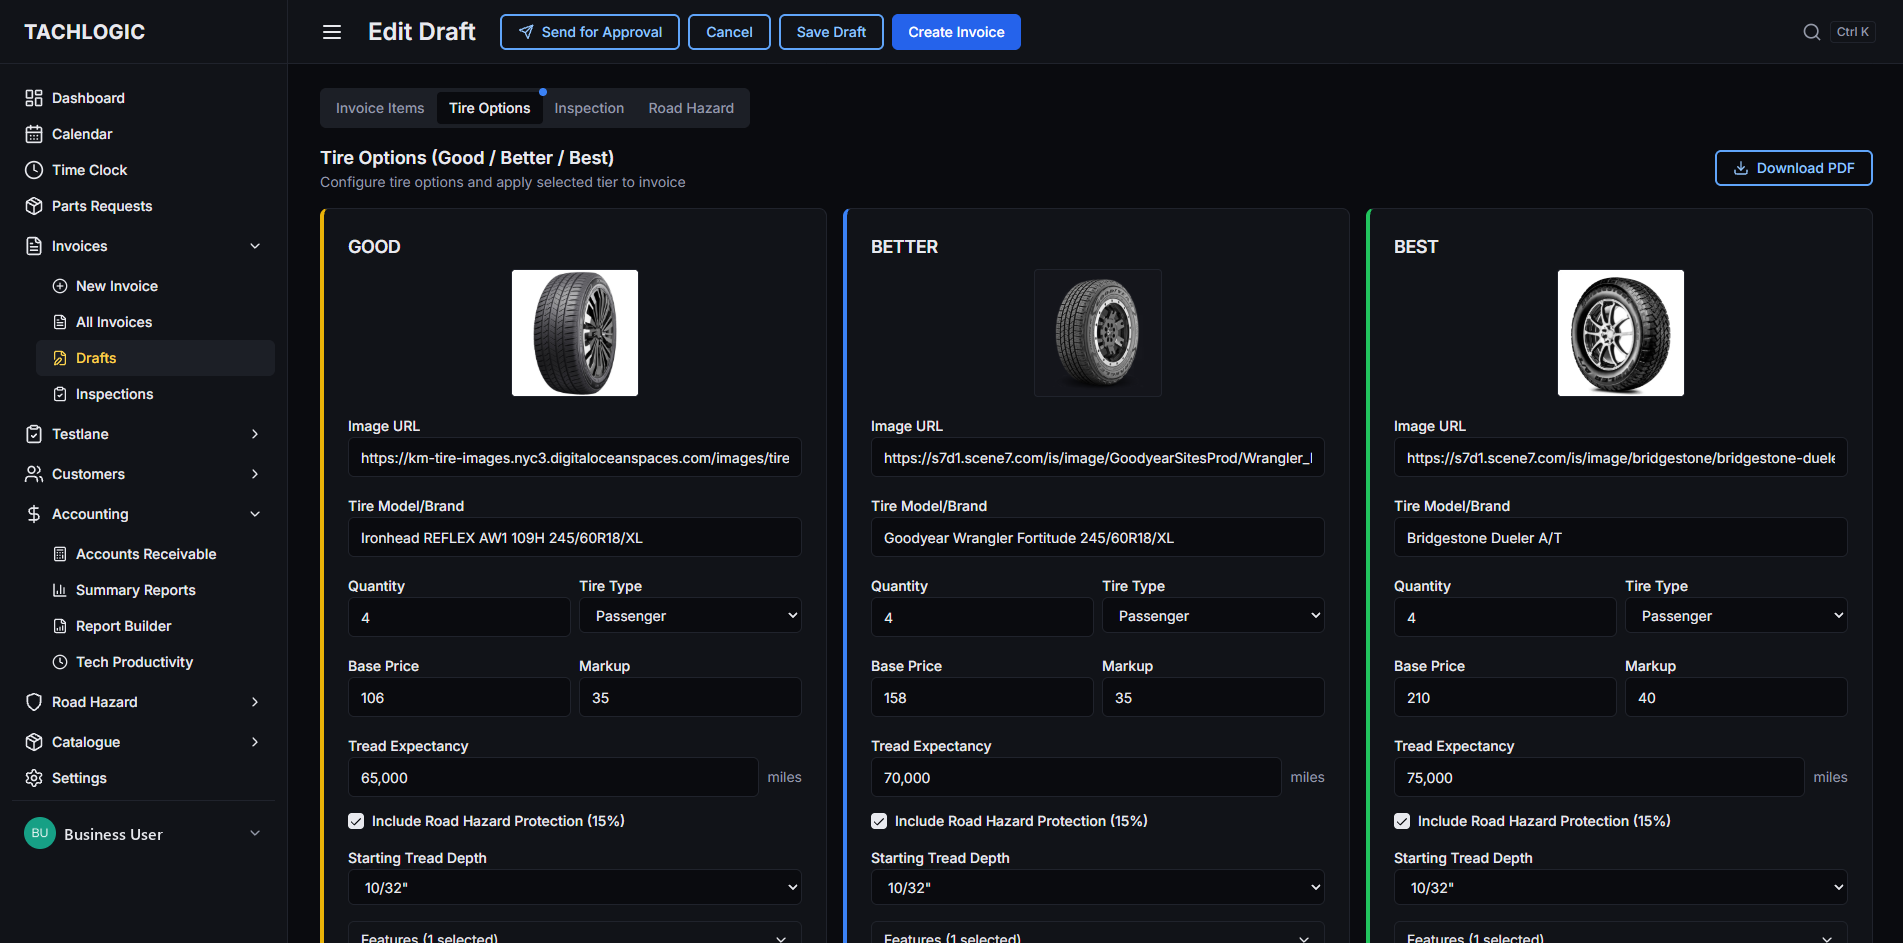Screen dimensions: 1903x943
Task: Click the Save Draft button
Action: point(831,32)
